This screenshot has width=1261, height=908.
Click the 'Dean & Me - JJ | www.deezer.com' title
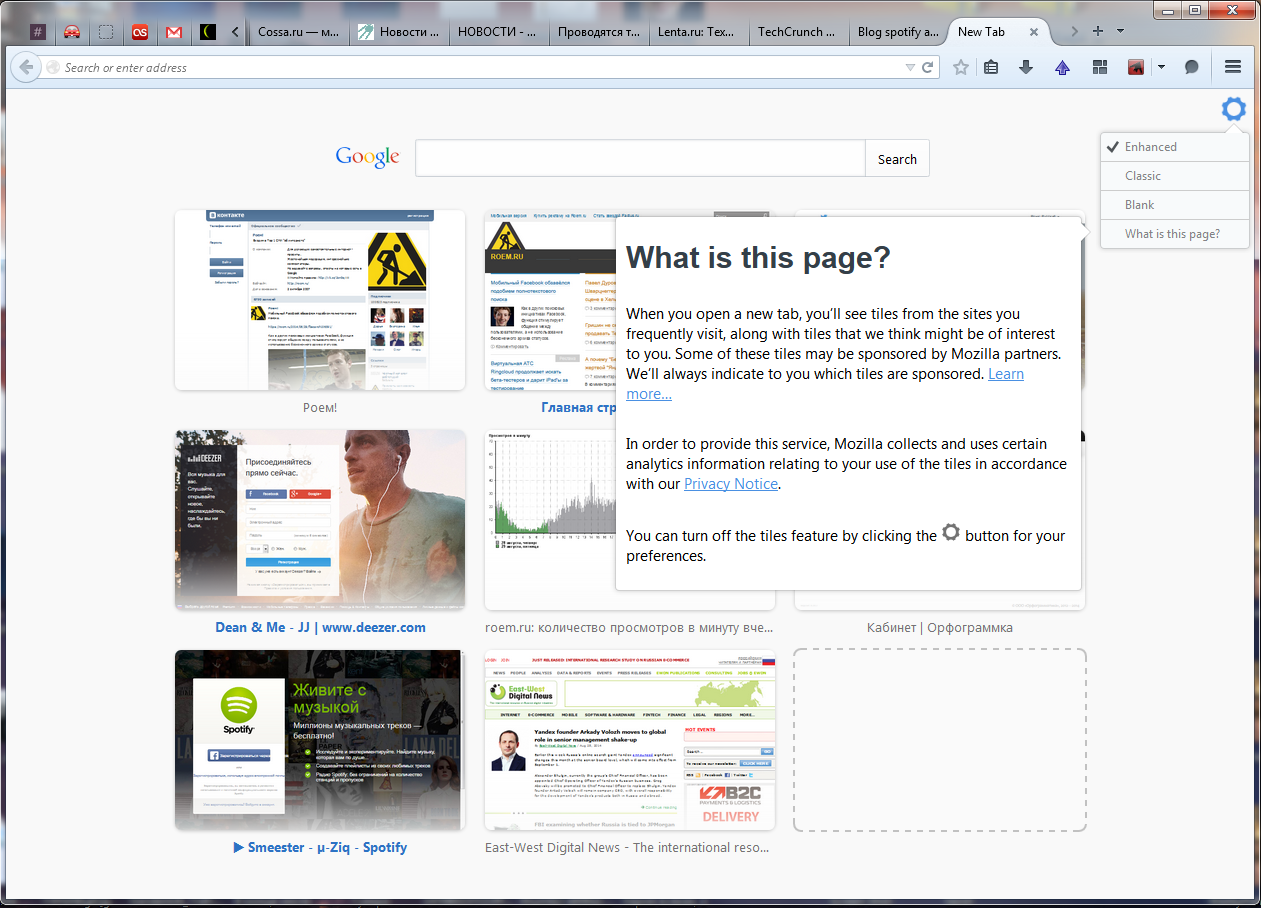tap(320, 628)
